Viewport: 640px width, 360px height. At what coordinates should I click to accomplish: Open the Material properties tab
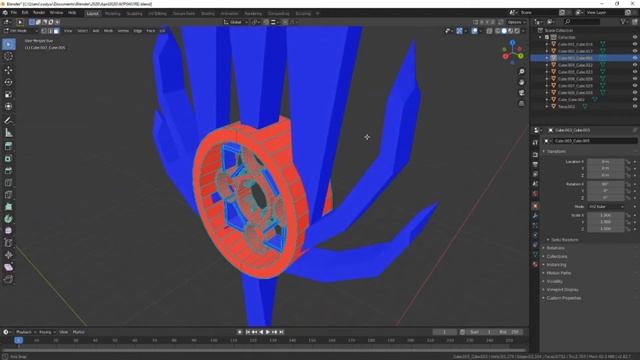click(535, 264)
